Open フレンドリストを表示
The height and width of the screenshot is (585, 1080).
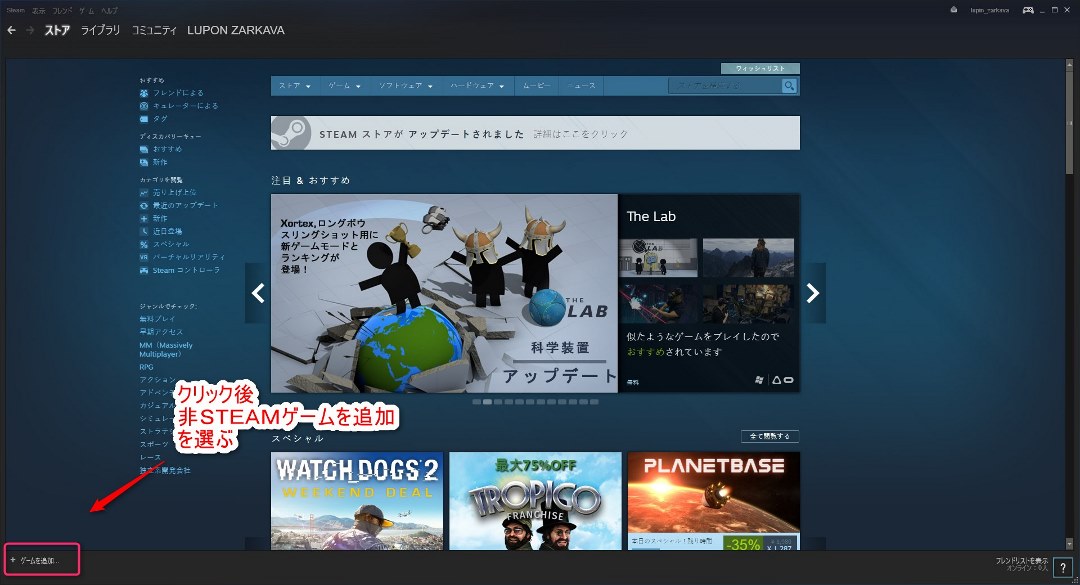click(x=1021, y=561)
